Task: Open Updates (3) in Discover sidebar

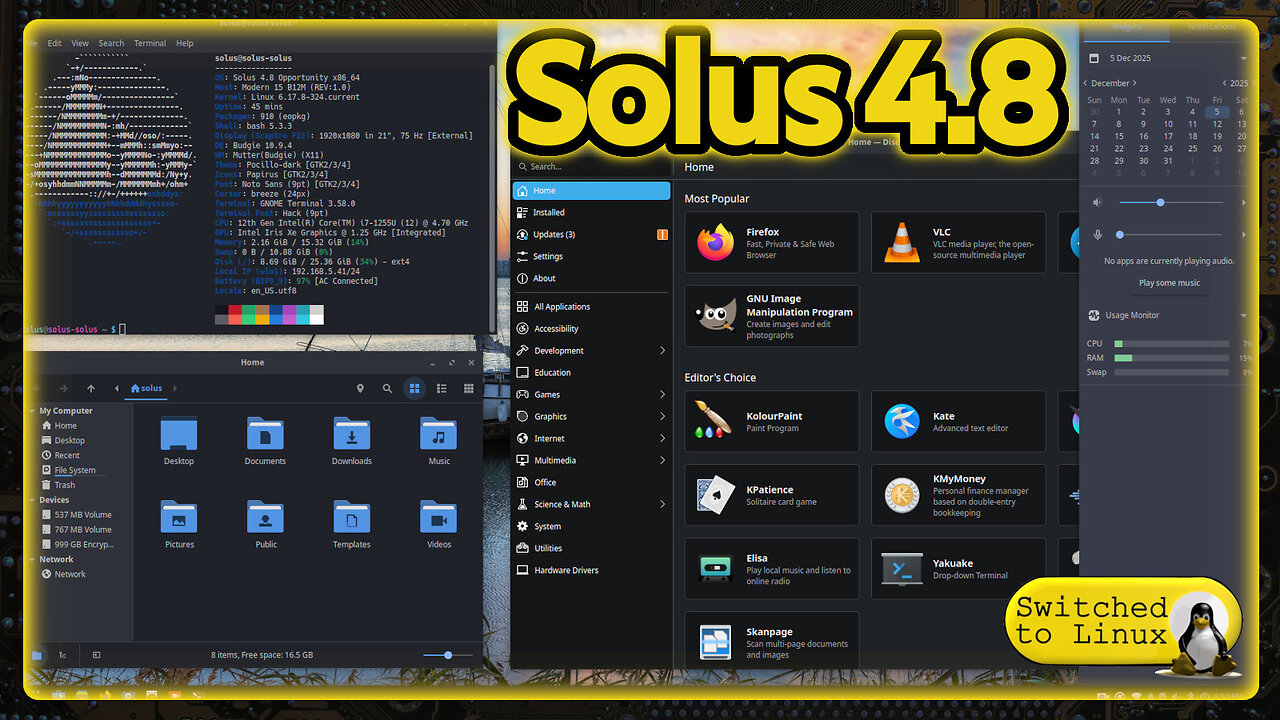Action: pos(591,234)
